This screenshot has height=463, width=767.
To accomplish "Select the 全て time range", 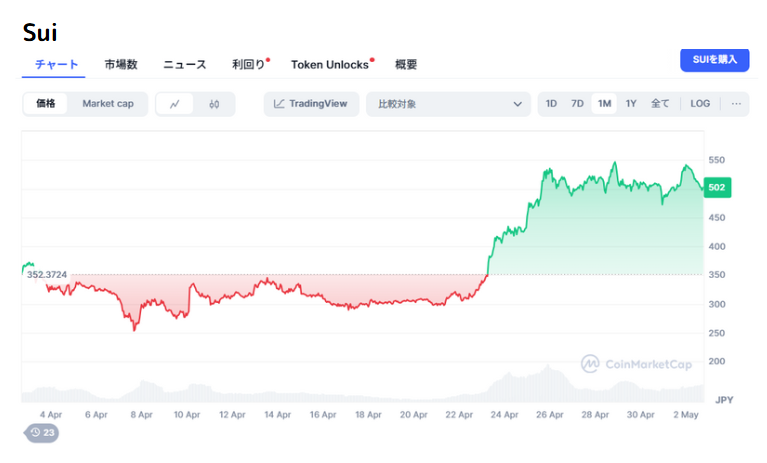I will [659, 104].
